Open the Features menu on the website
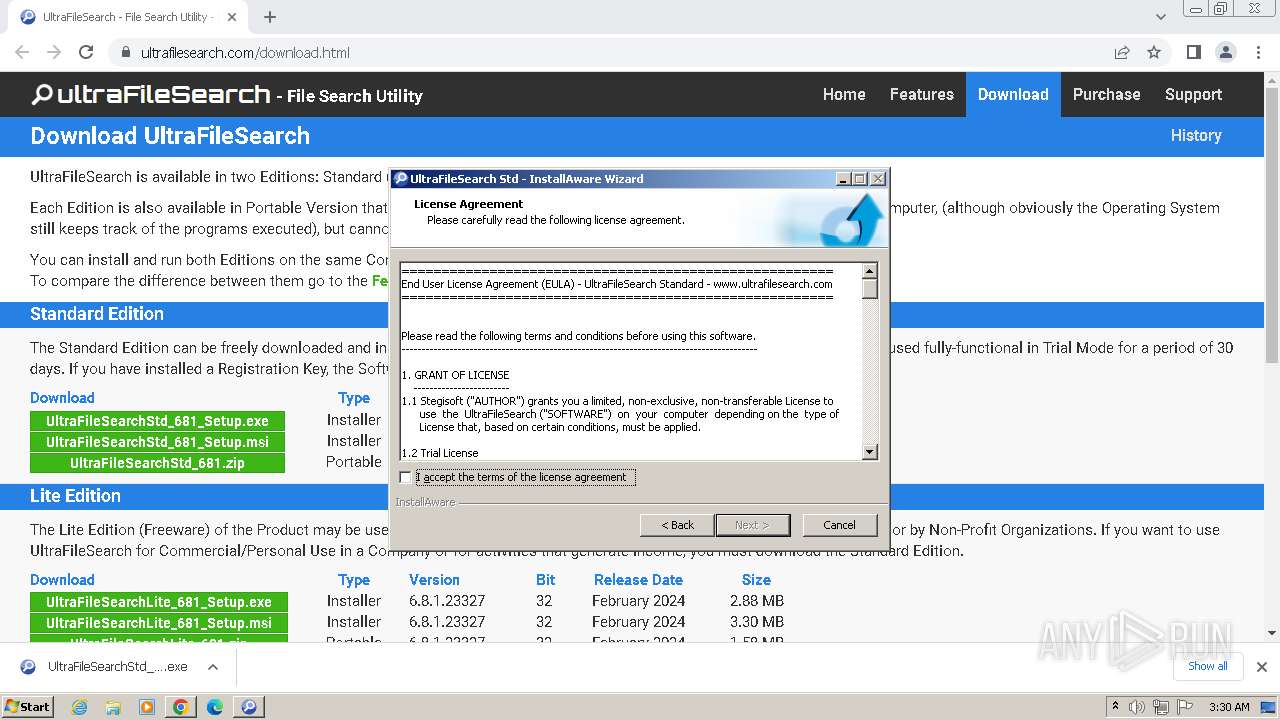 [922, 94]
